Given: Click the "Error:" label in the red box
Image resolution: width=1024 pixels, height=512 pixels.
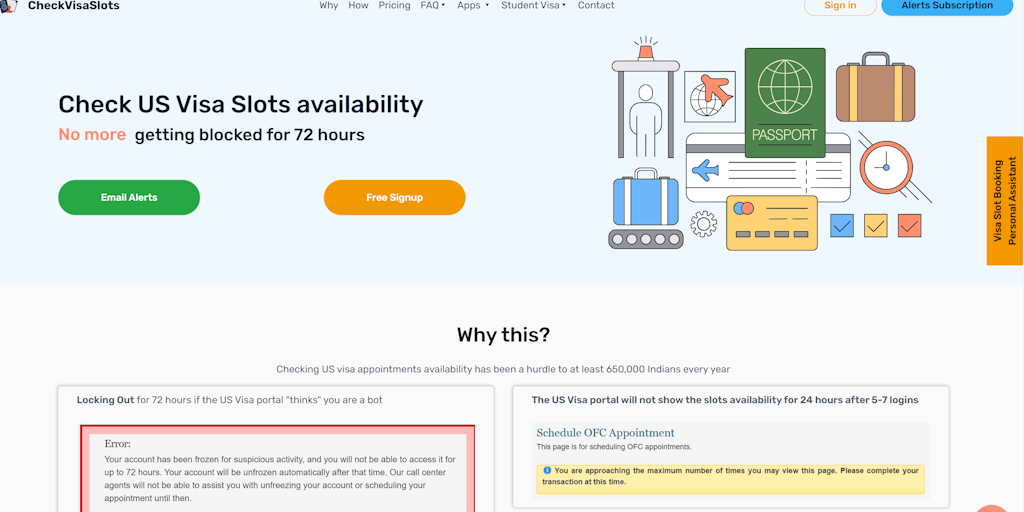Looking at the screenshot, I should (x=118, y=443).
